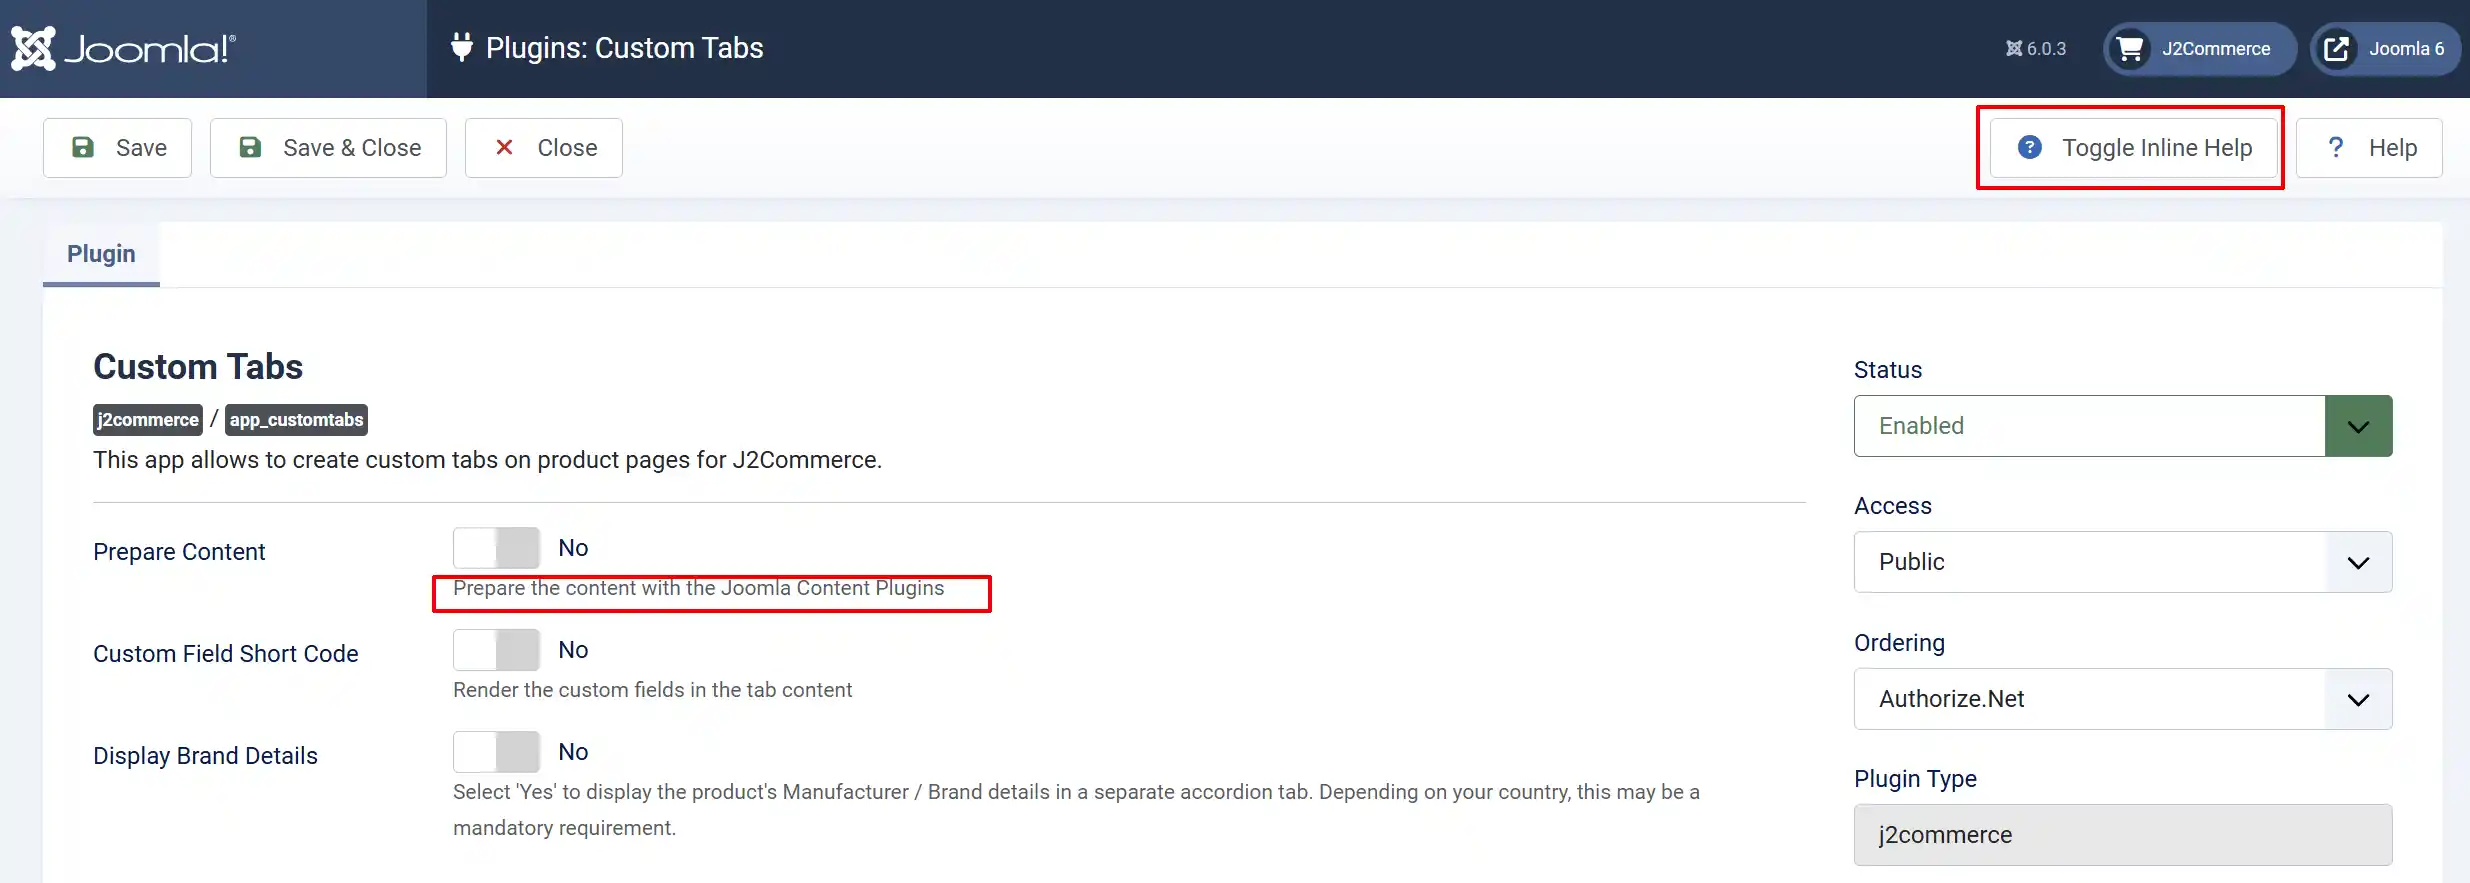Screen dimensions: 2470x883
Task: Open J2Commerce cart icon in header
Action: click(2130, 48)
